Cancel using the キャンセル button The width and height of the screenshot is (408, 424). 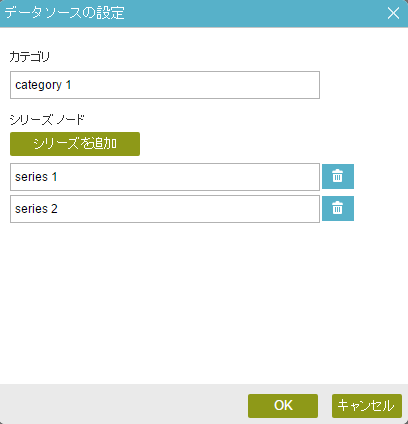click(x=367, y=406)
